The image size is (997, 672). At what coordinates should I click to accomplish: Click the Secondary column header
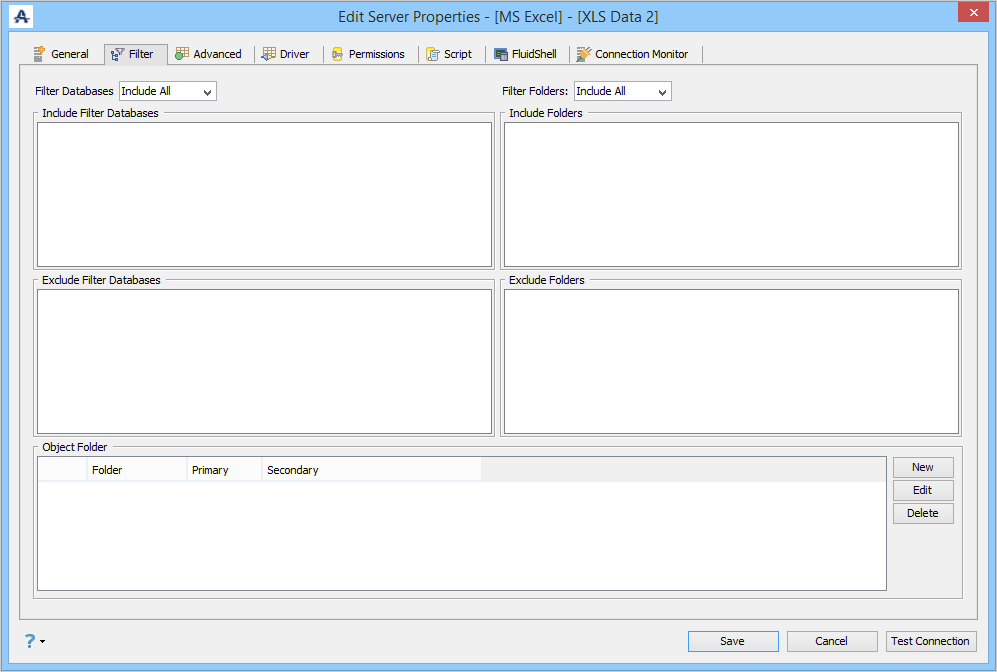[371, 470]
